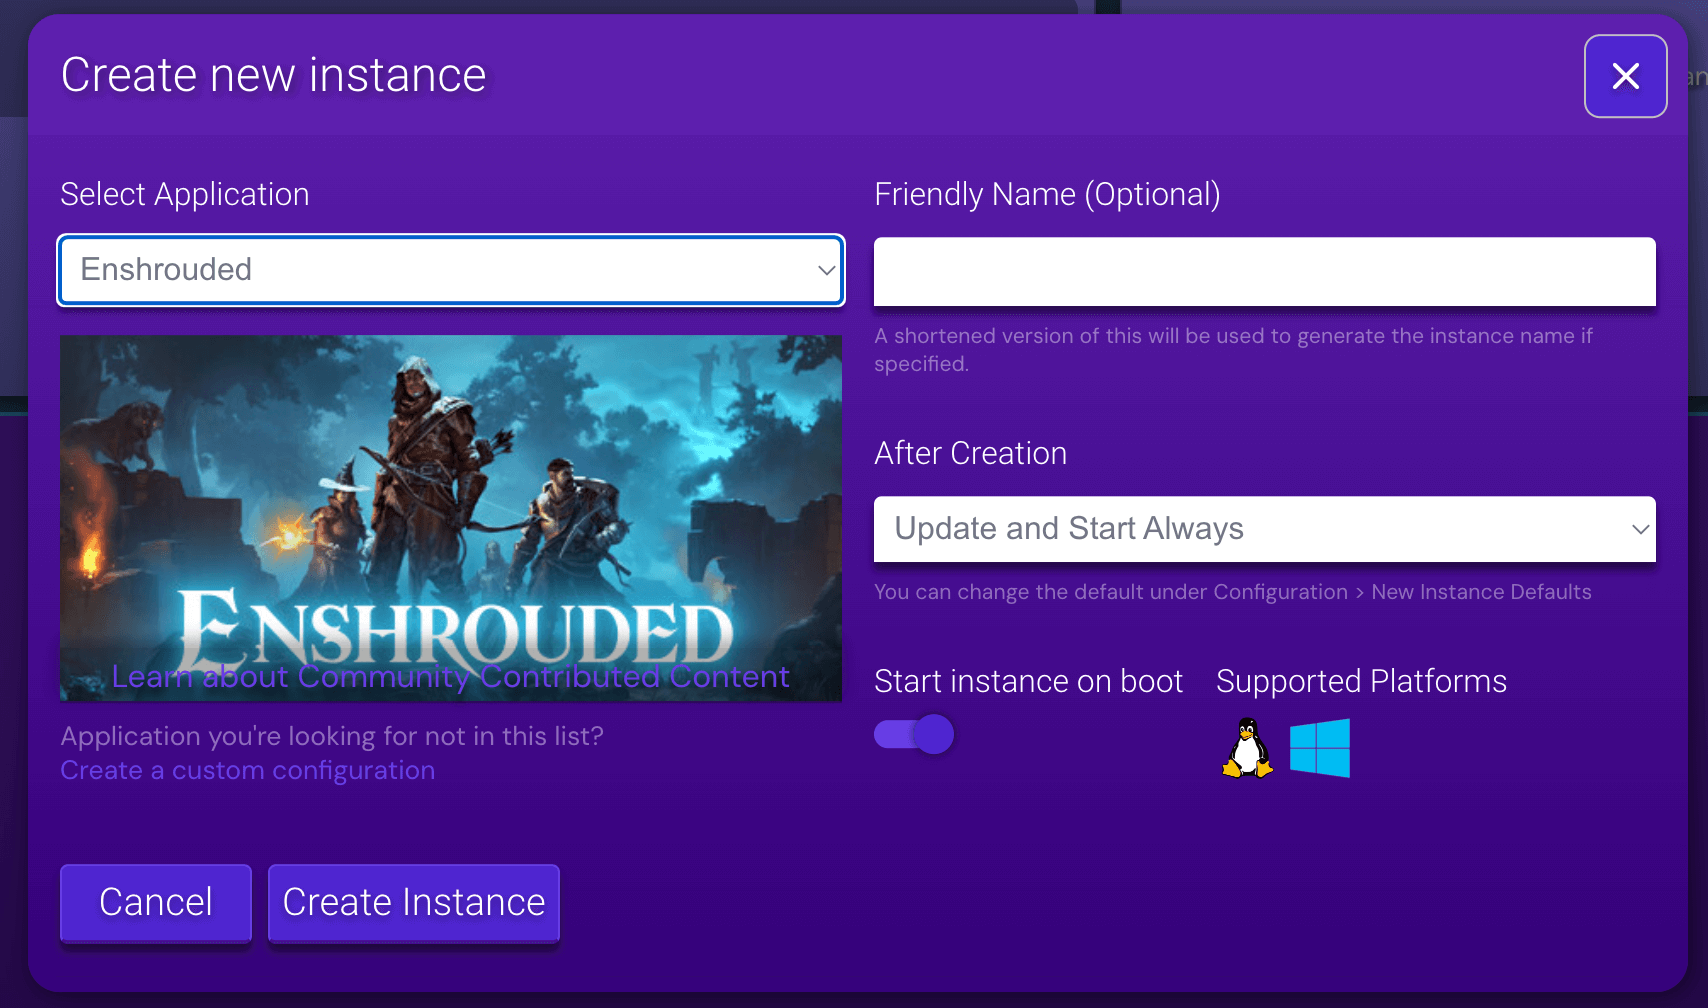Click the Create new instance title
Screen dimensions: 1708x1008
pyautogui.click(x=273, y=74)
